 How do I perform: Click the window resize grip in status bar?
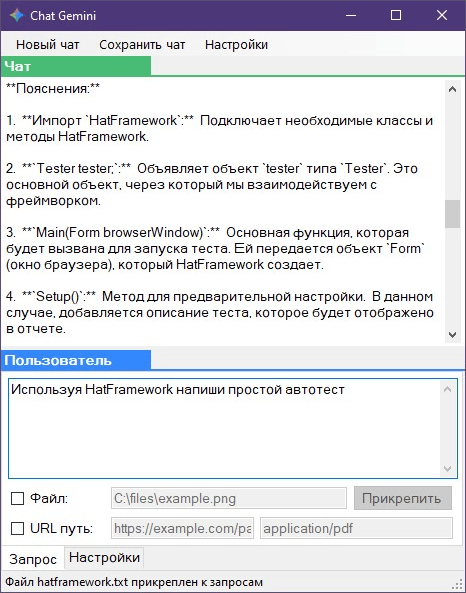[x=458, y=585]
